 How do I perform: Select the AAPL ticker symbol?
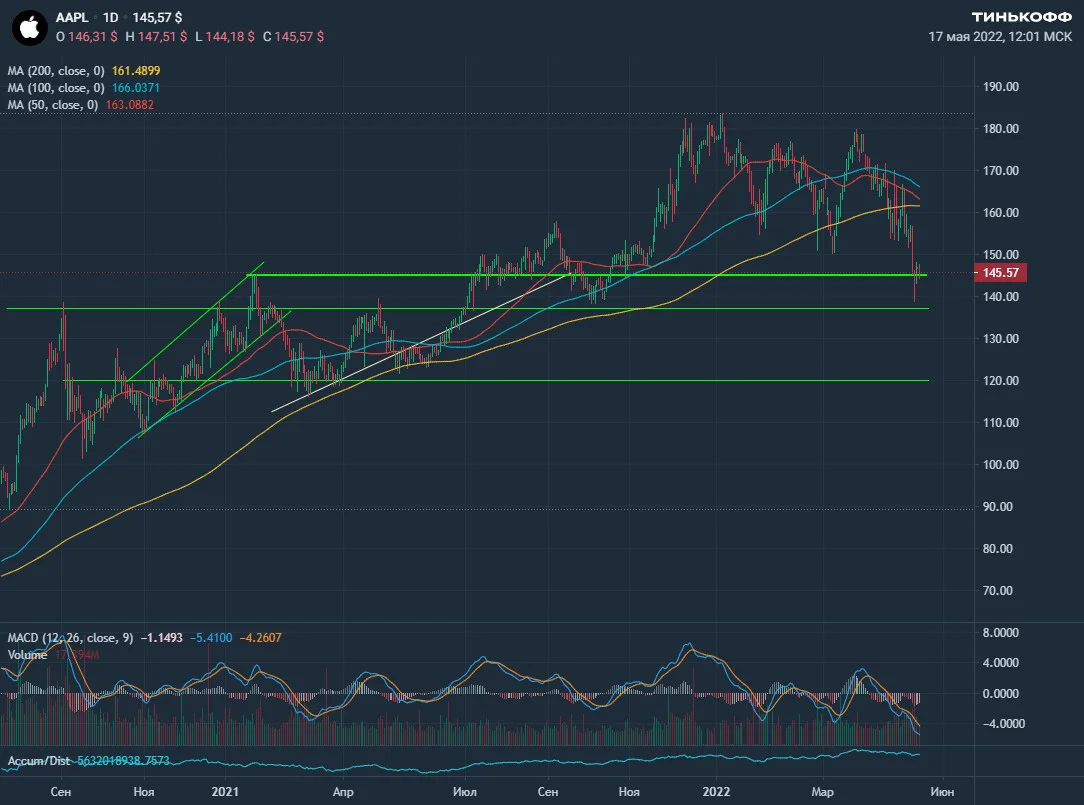(x=72, y=17)
